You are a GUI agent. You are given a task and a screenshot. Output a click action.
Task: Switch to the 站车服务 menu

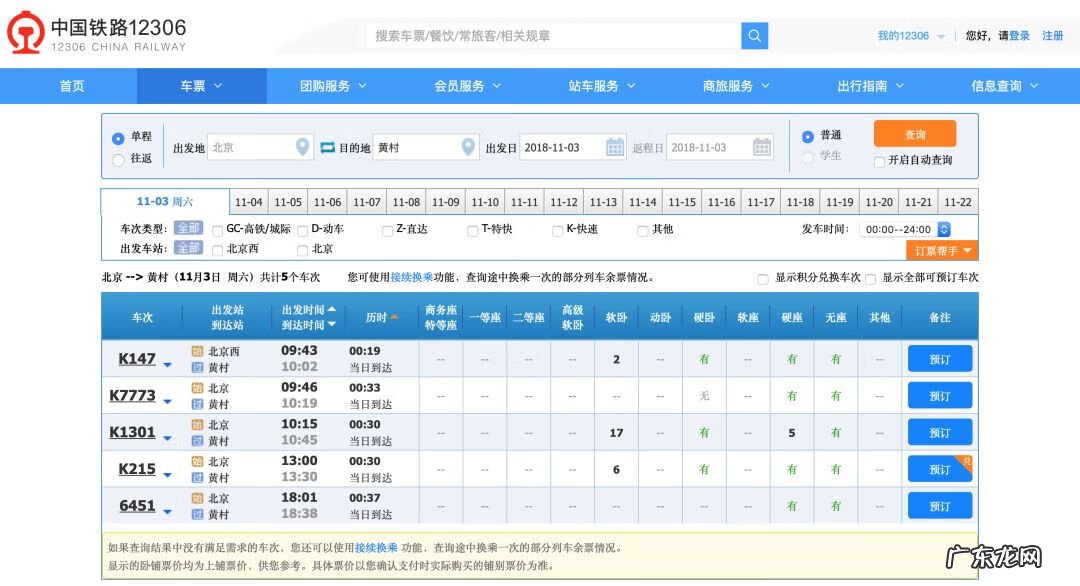point(595,86)
